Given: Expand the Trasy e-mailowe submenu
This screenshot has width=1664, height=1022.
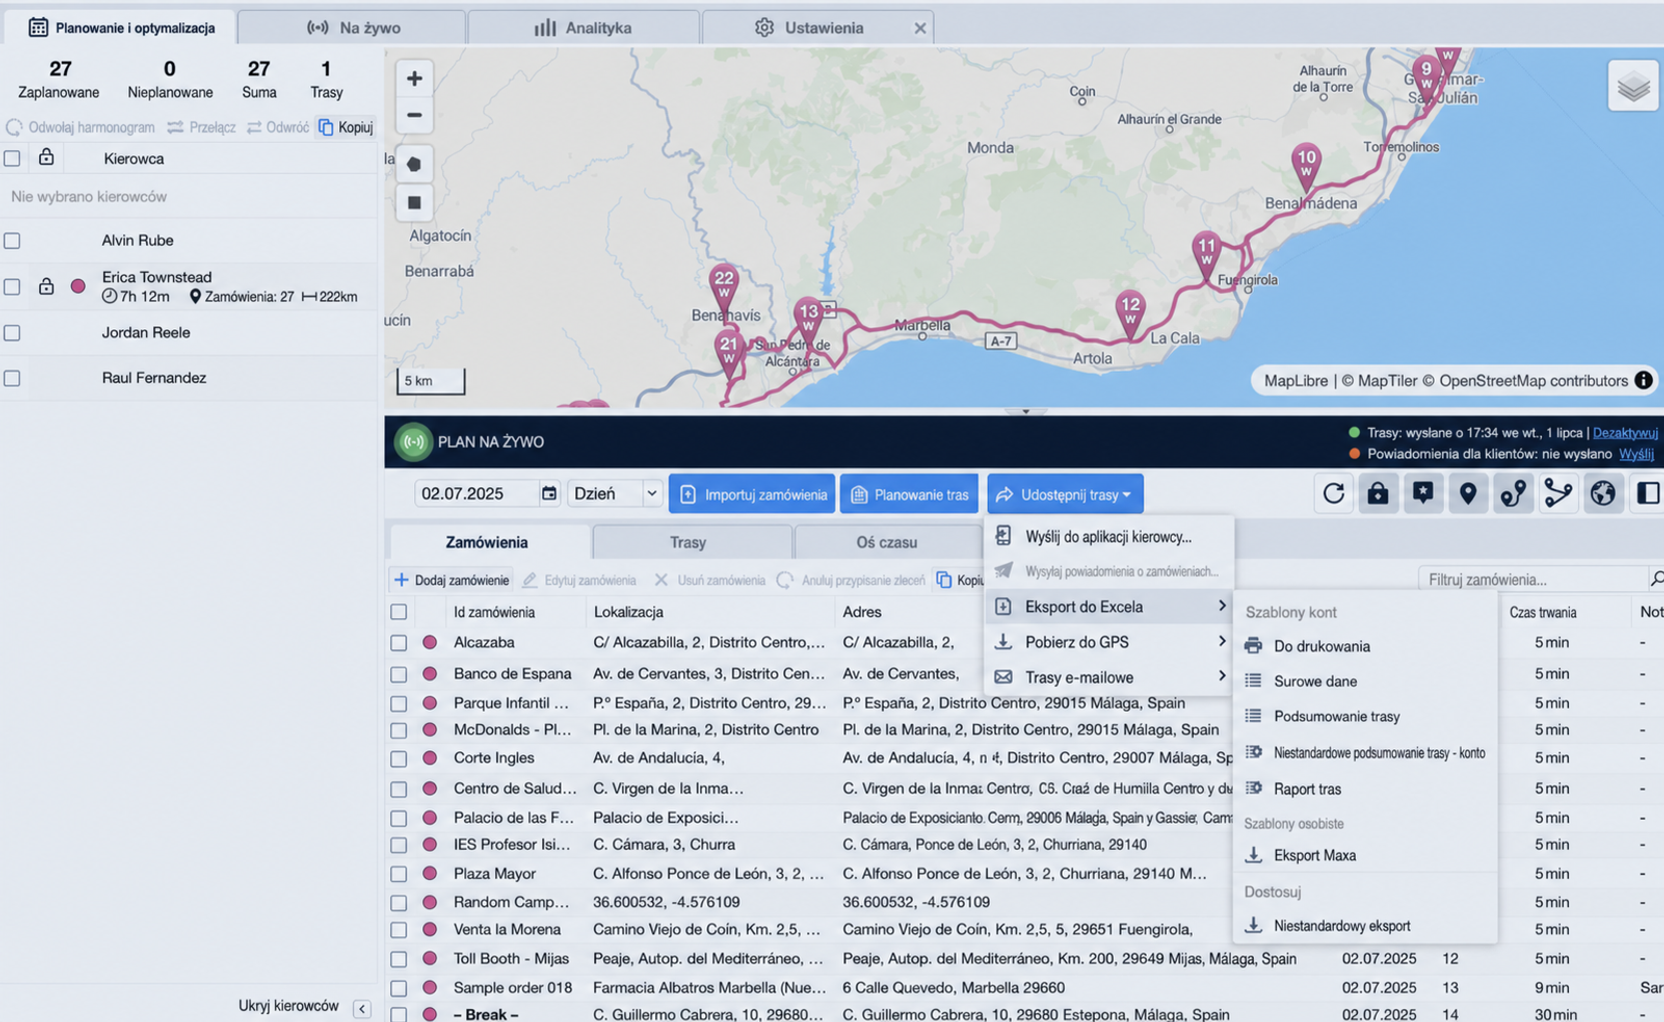Looking at the screenshot, I should point(1109,677).
